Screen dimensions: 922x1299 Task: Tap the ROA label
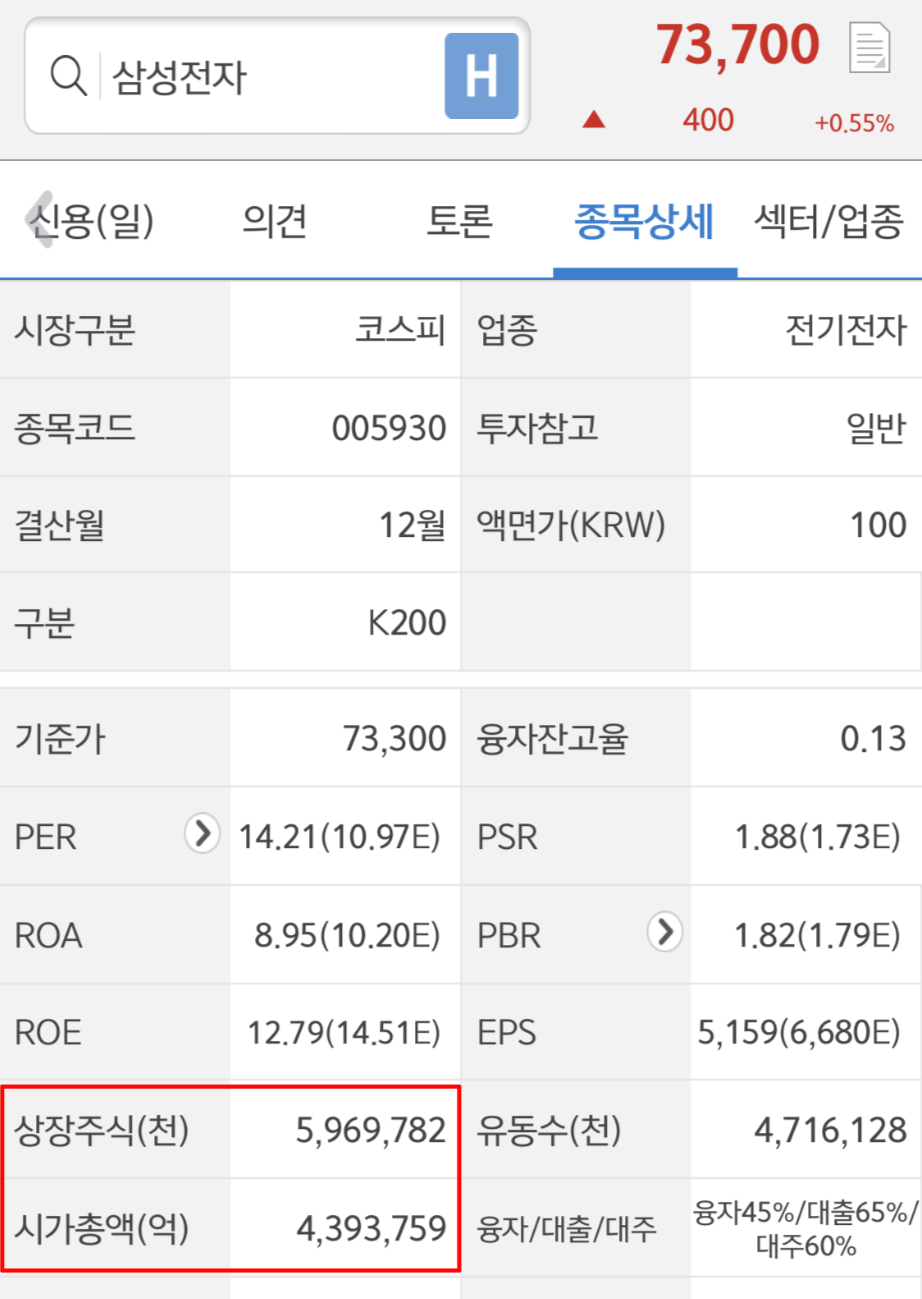tap(48, 934)
